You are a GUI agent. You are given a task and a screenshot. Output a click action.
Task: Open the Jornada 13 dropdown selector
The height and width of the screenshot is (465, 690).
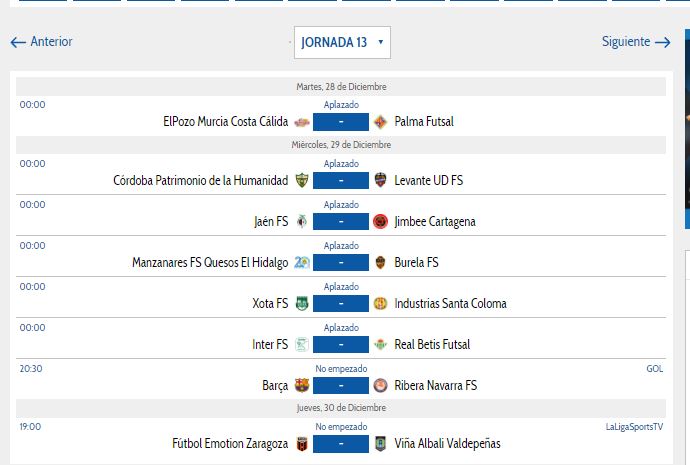tap(341, 42)
